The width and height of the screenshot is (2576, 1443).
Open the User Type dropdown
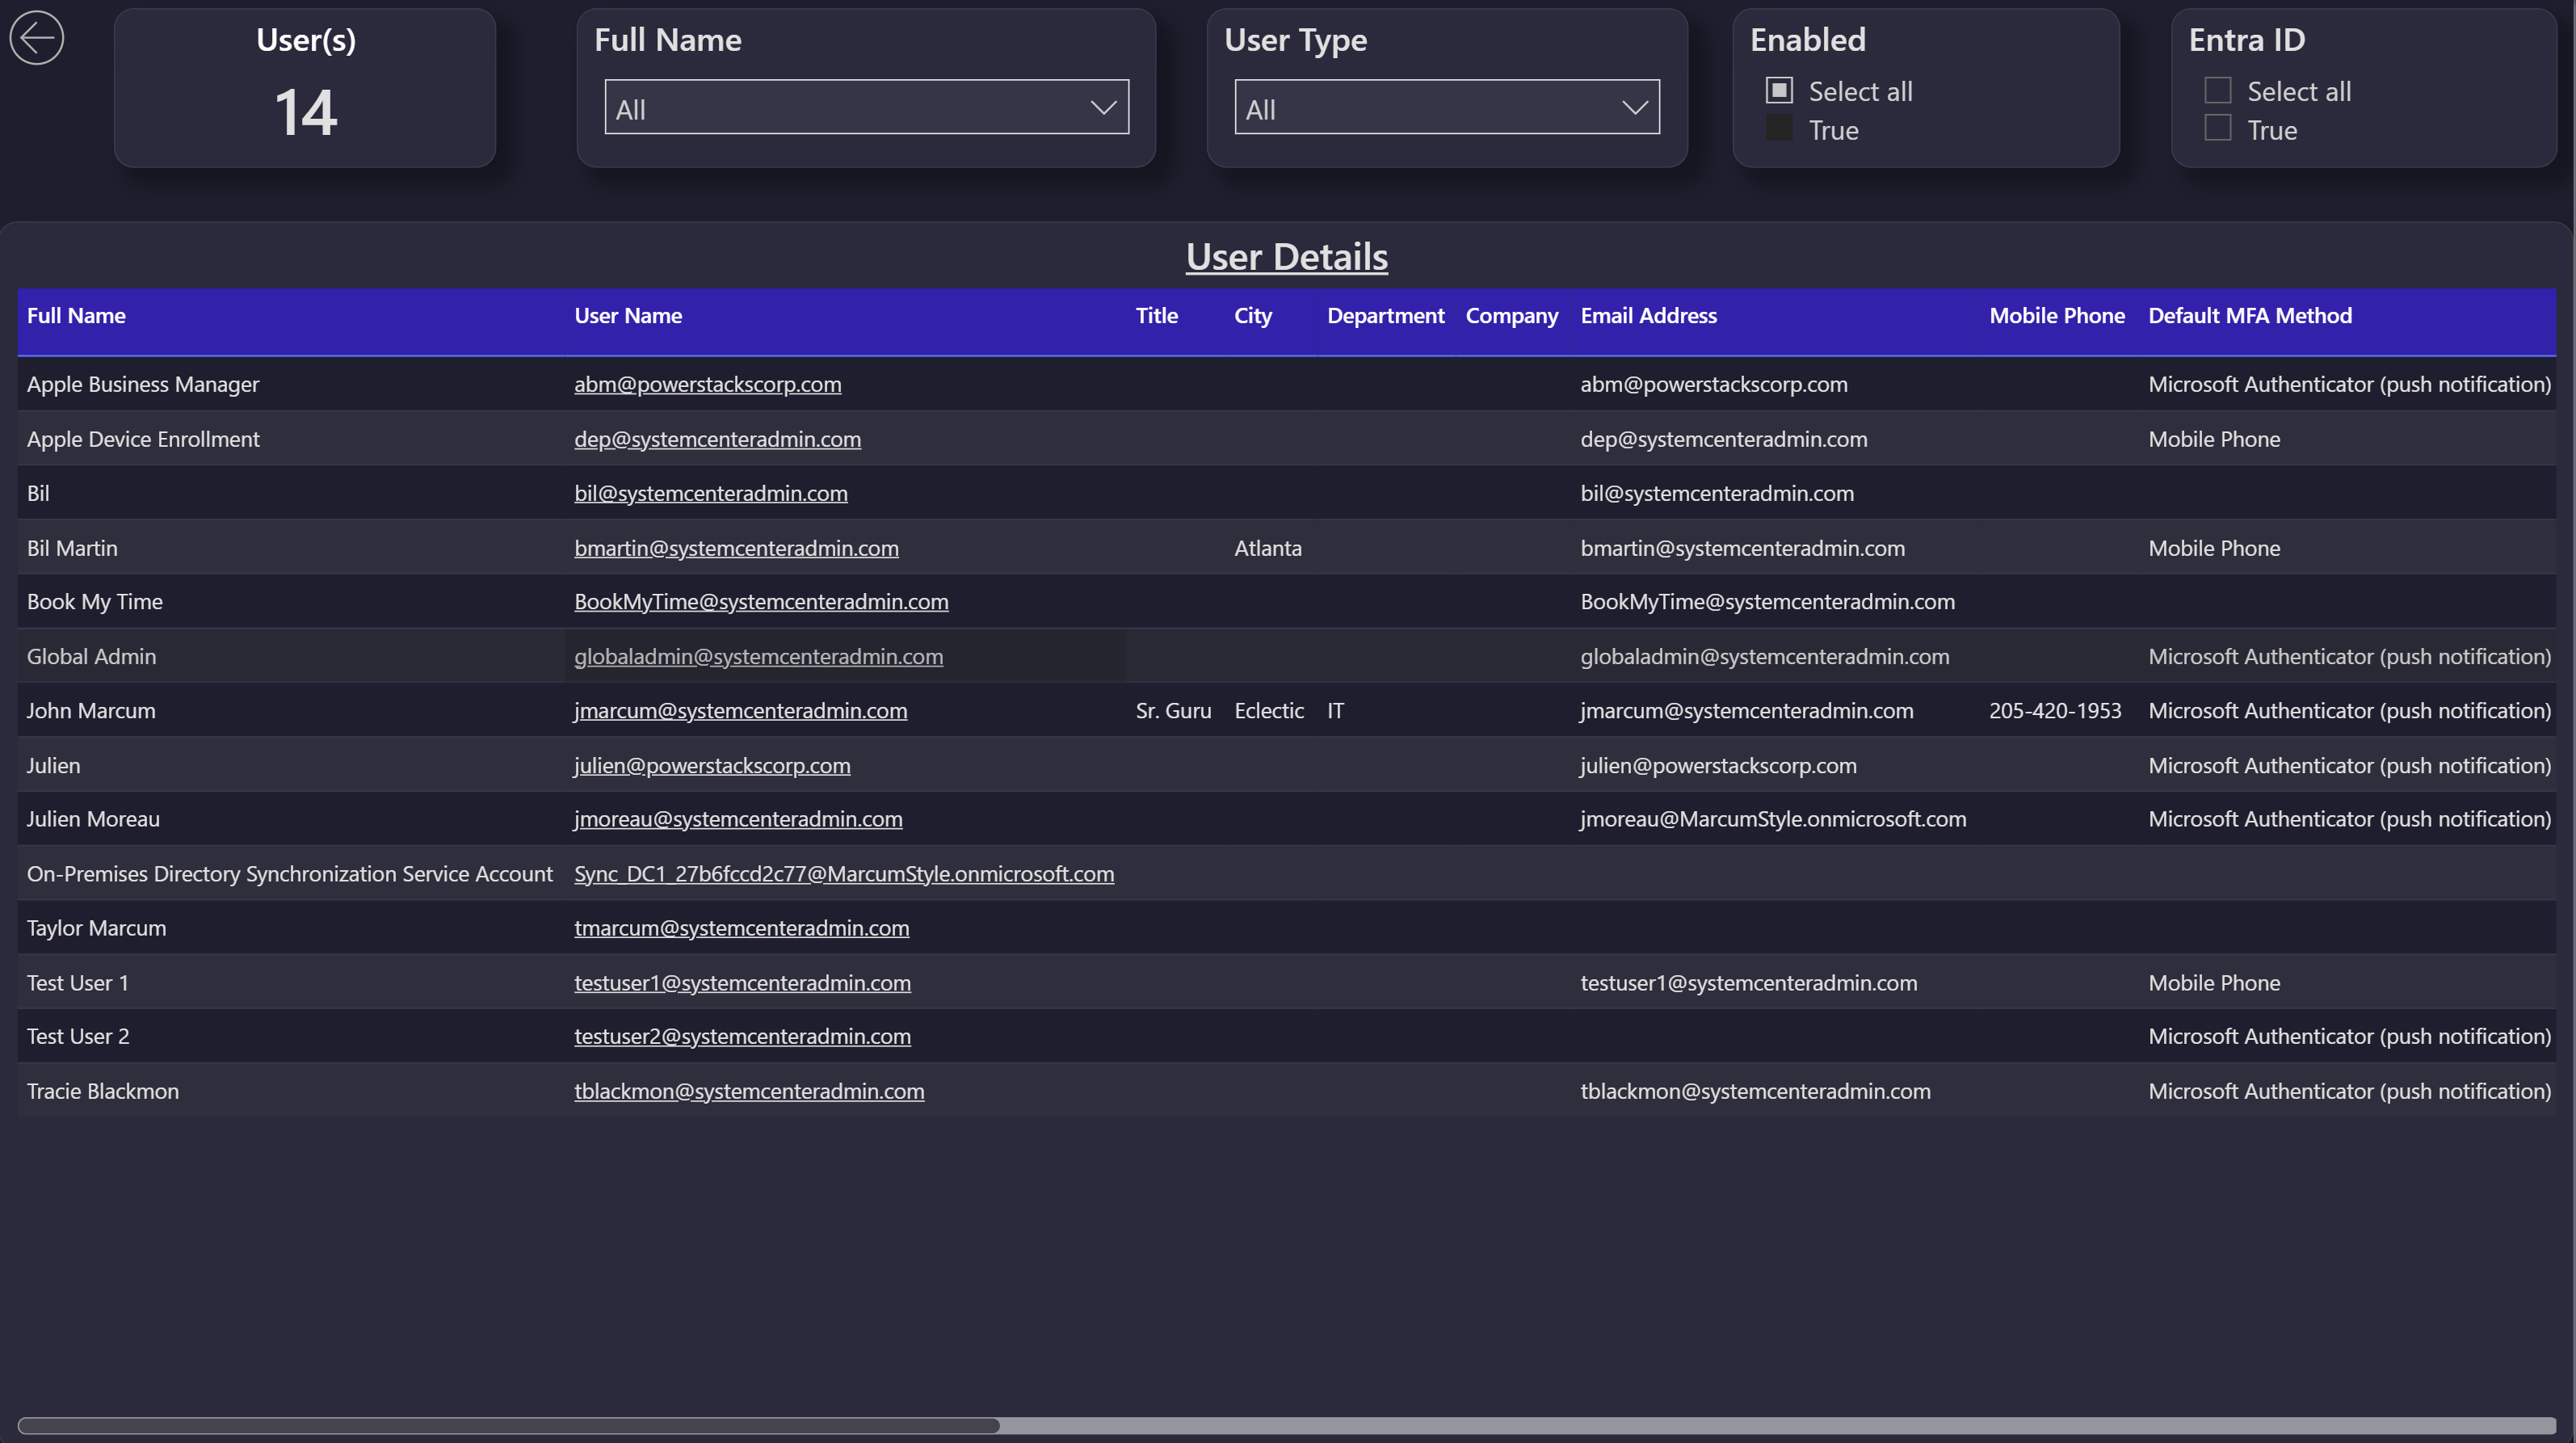point(1446,107)
